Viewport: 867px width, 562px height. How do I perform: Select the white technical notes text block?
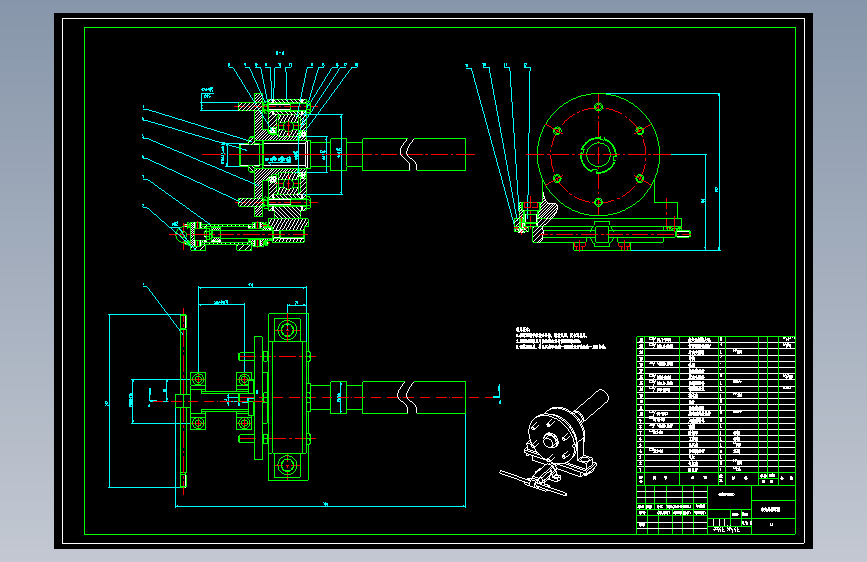pyautogui.click(x=561, y=339)
